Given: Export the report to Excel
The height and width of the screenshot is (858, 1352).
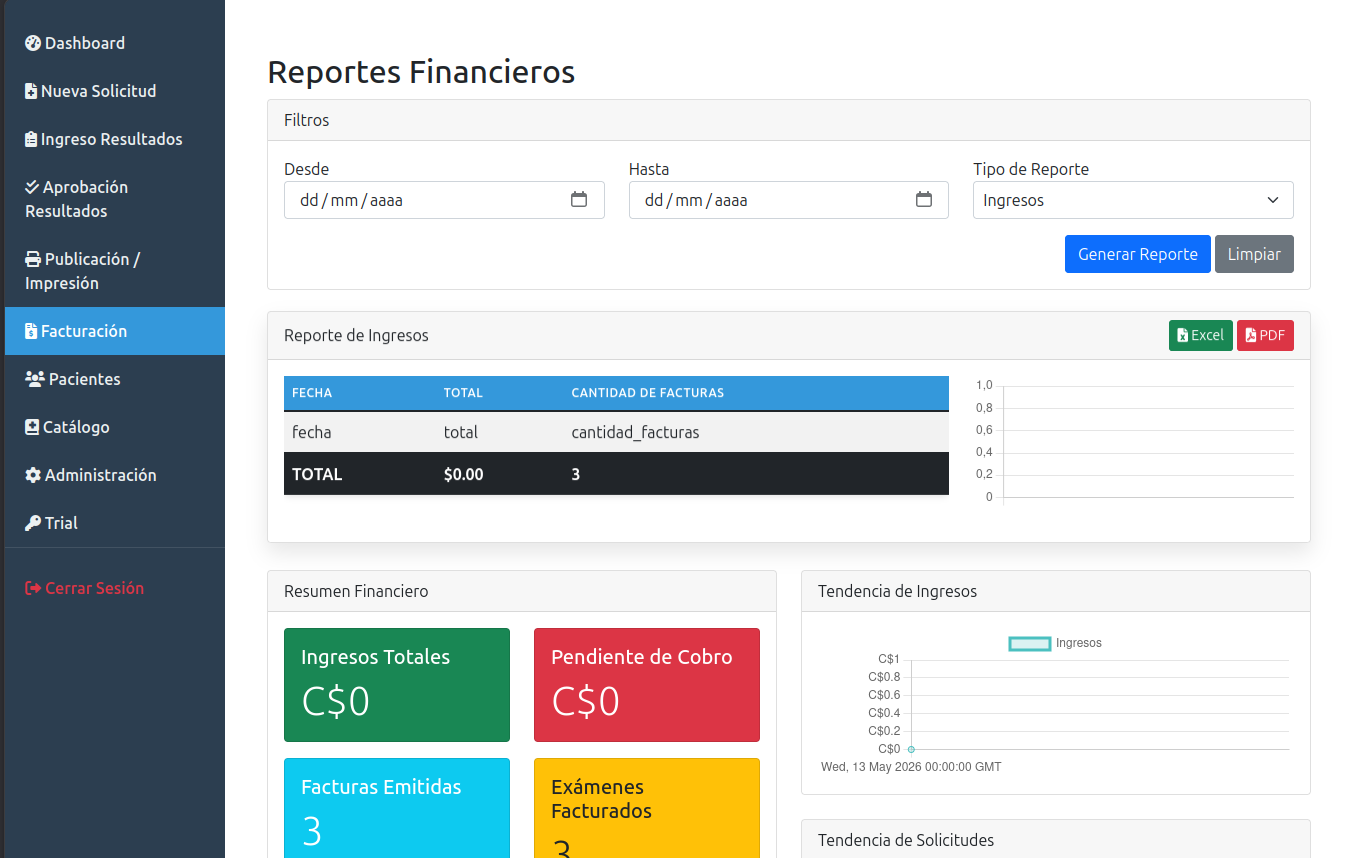Looking at the screenshot, I should click(1201, 336).
